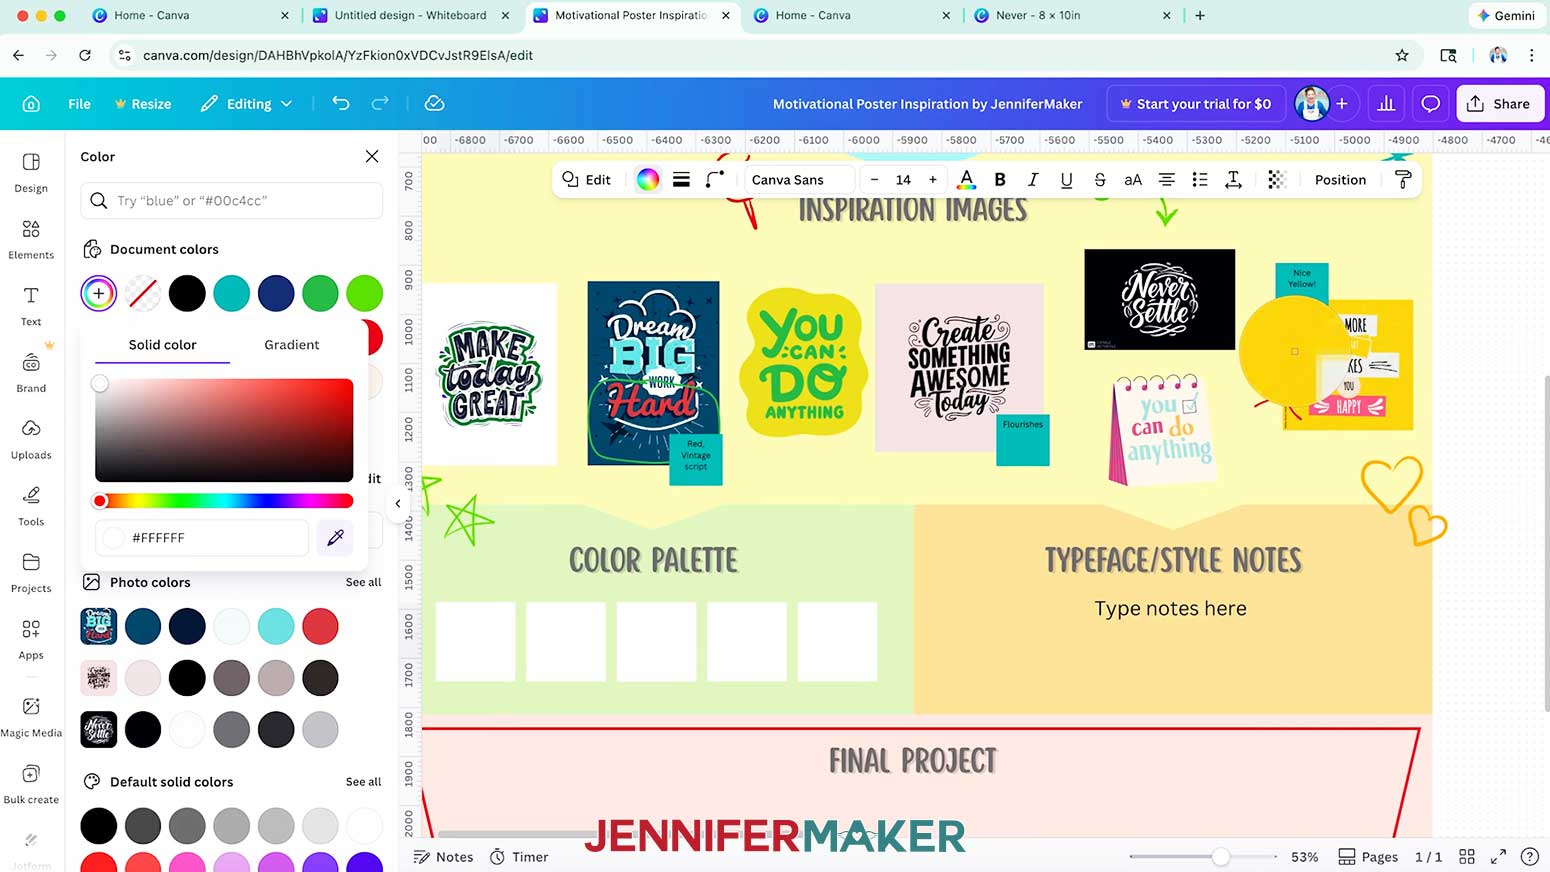Redo the last action
This screenshot has height=872, width=1550.
click(380, 103)
